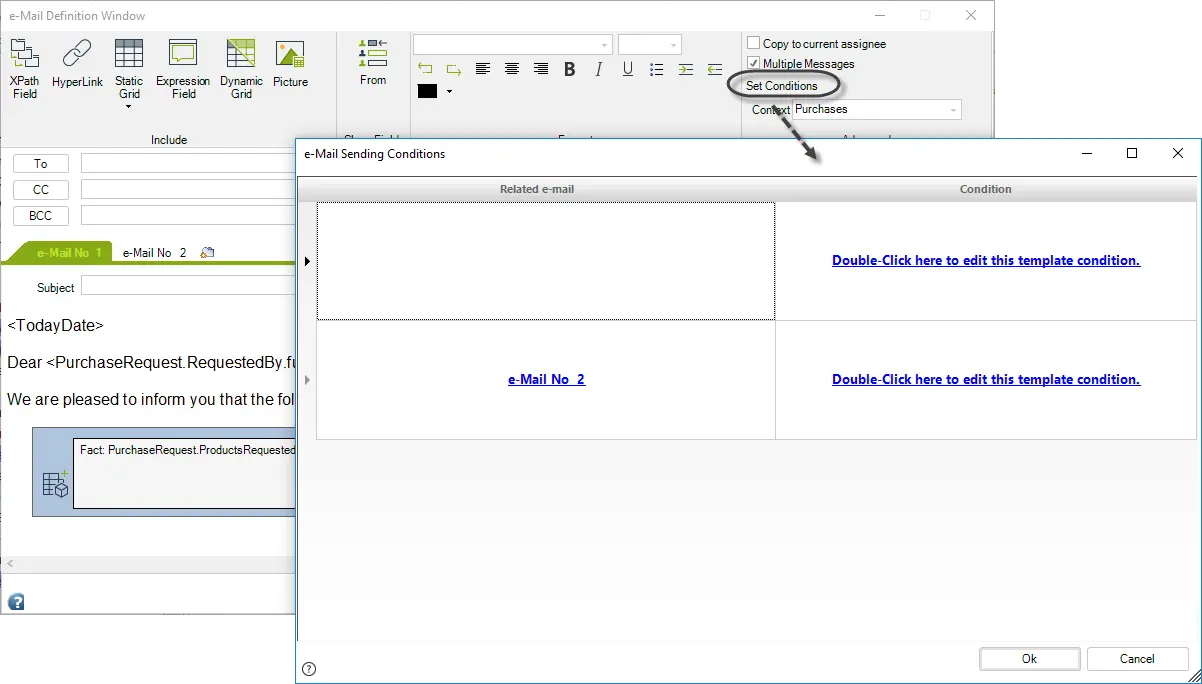Select the empty first Related e-mail cell
Image resolution: width=1202 pixels, height=684 pixels.
click(546, 261)
